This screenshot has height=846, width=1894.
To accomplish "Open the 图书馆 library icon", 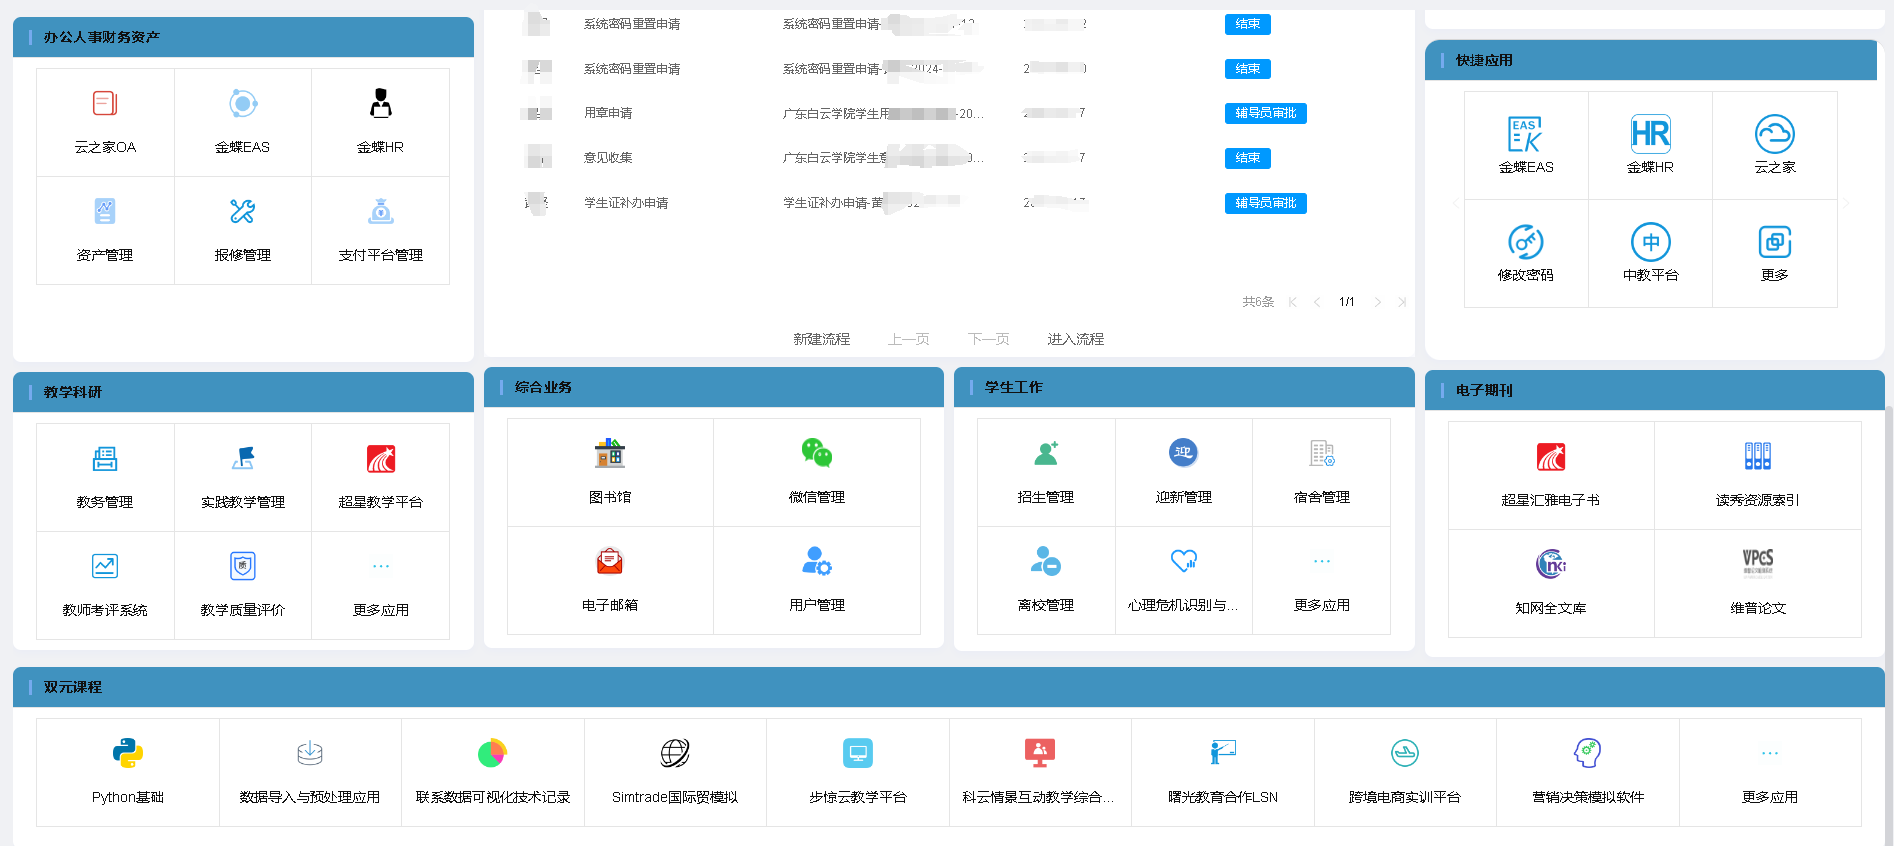I will coord(609,454).
